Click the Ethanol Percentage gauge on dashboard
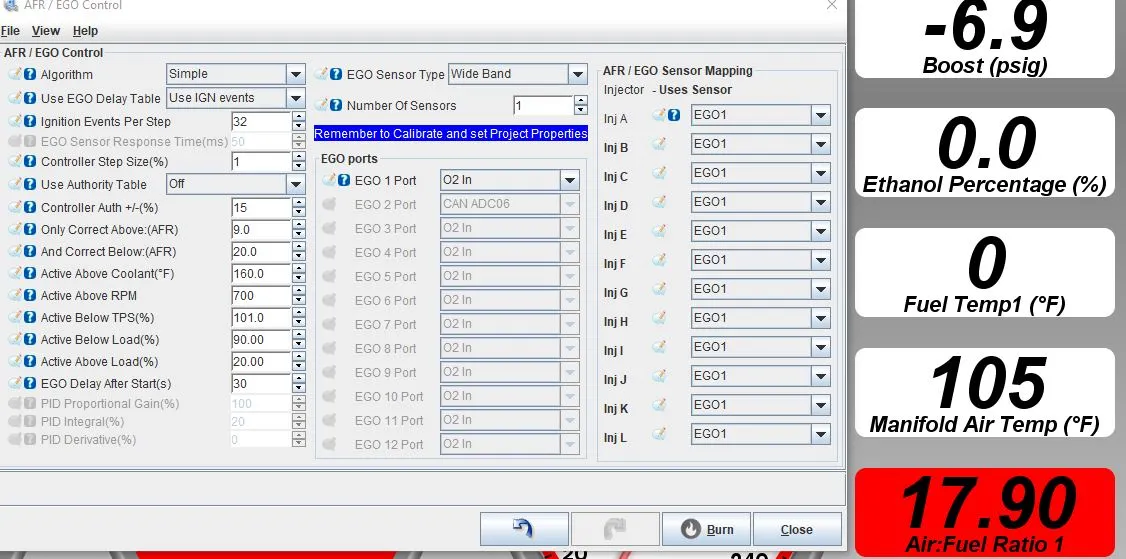The image size is (1126, 559). click(985, 153)
